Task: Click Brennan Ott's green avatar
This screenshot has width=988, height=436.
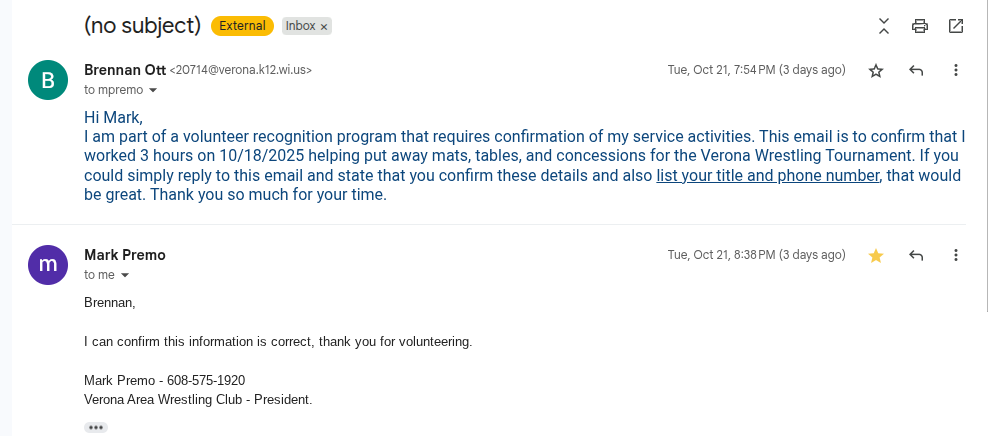Action: [x=47, y=80]
